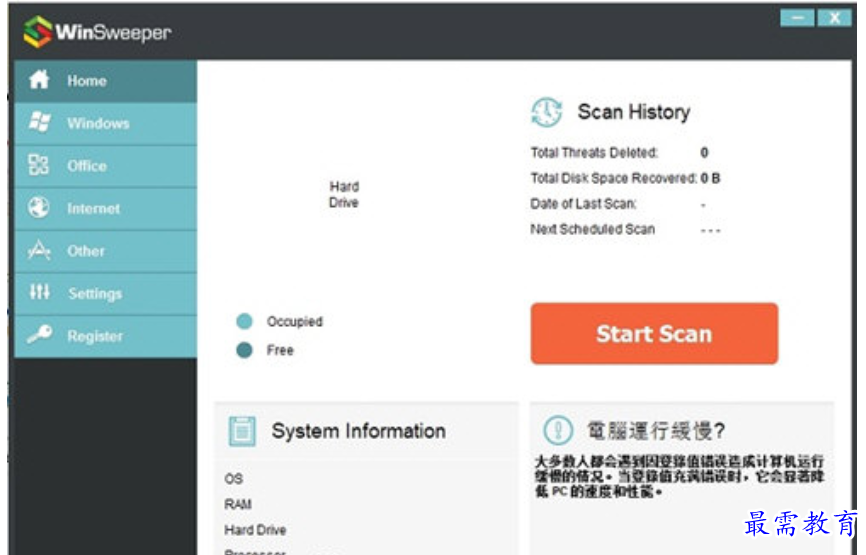The height and width of the screenshot is (555, 866).
Task: Click the OS row in System Information
Action: (x=234, y=479)
